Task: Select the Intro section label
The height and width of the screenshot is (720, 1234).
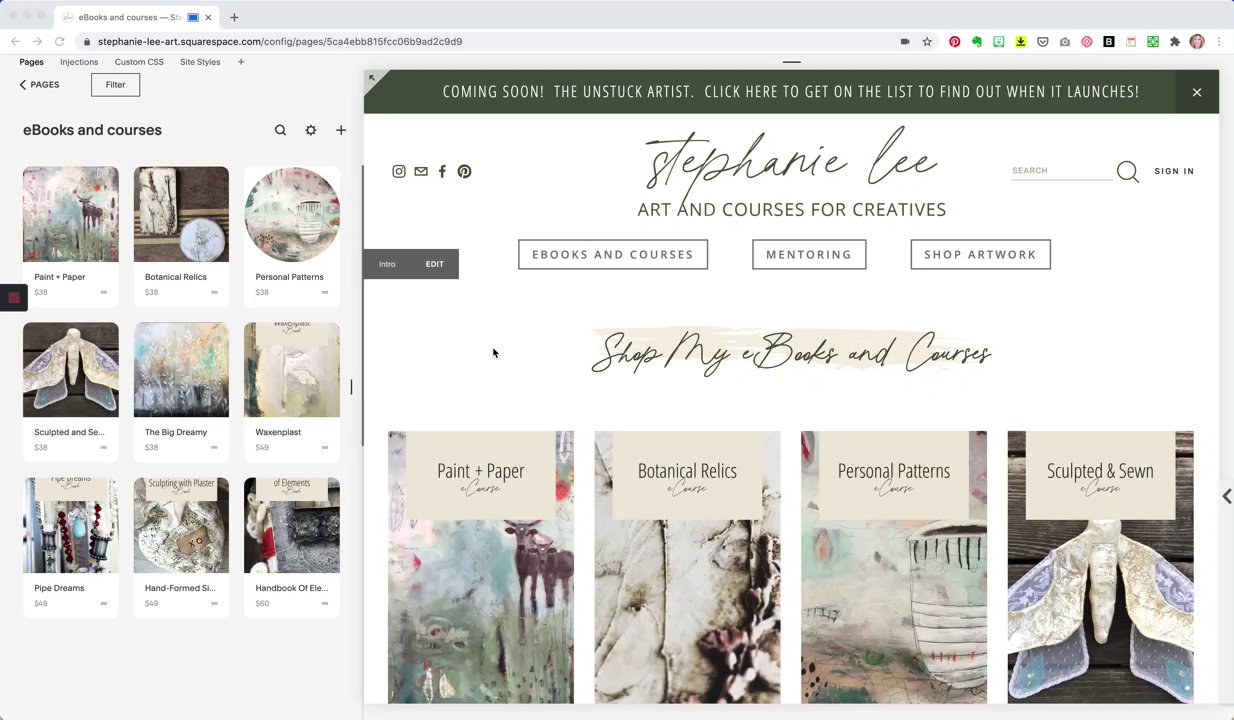Action: 387,264
